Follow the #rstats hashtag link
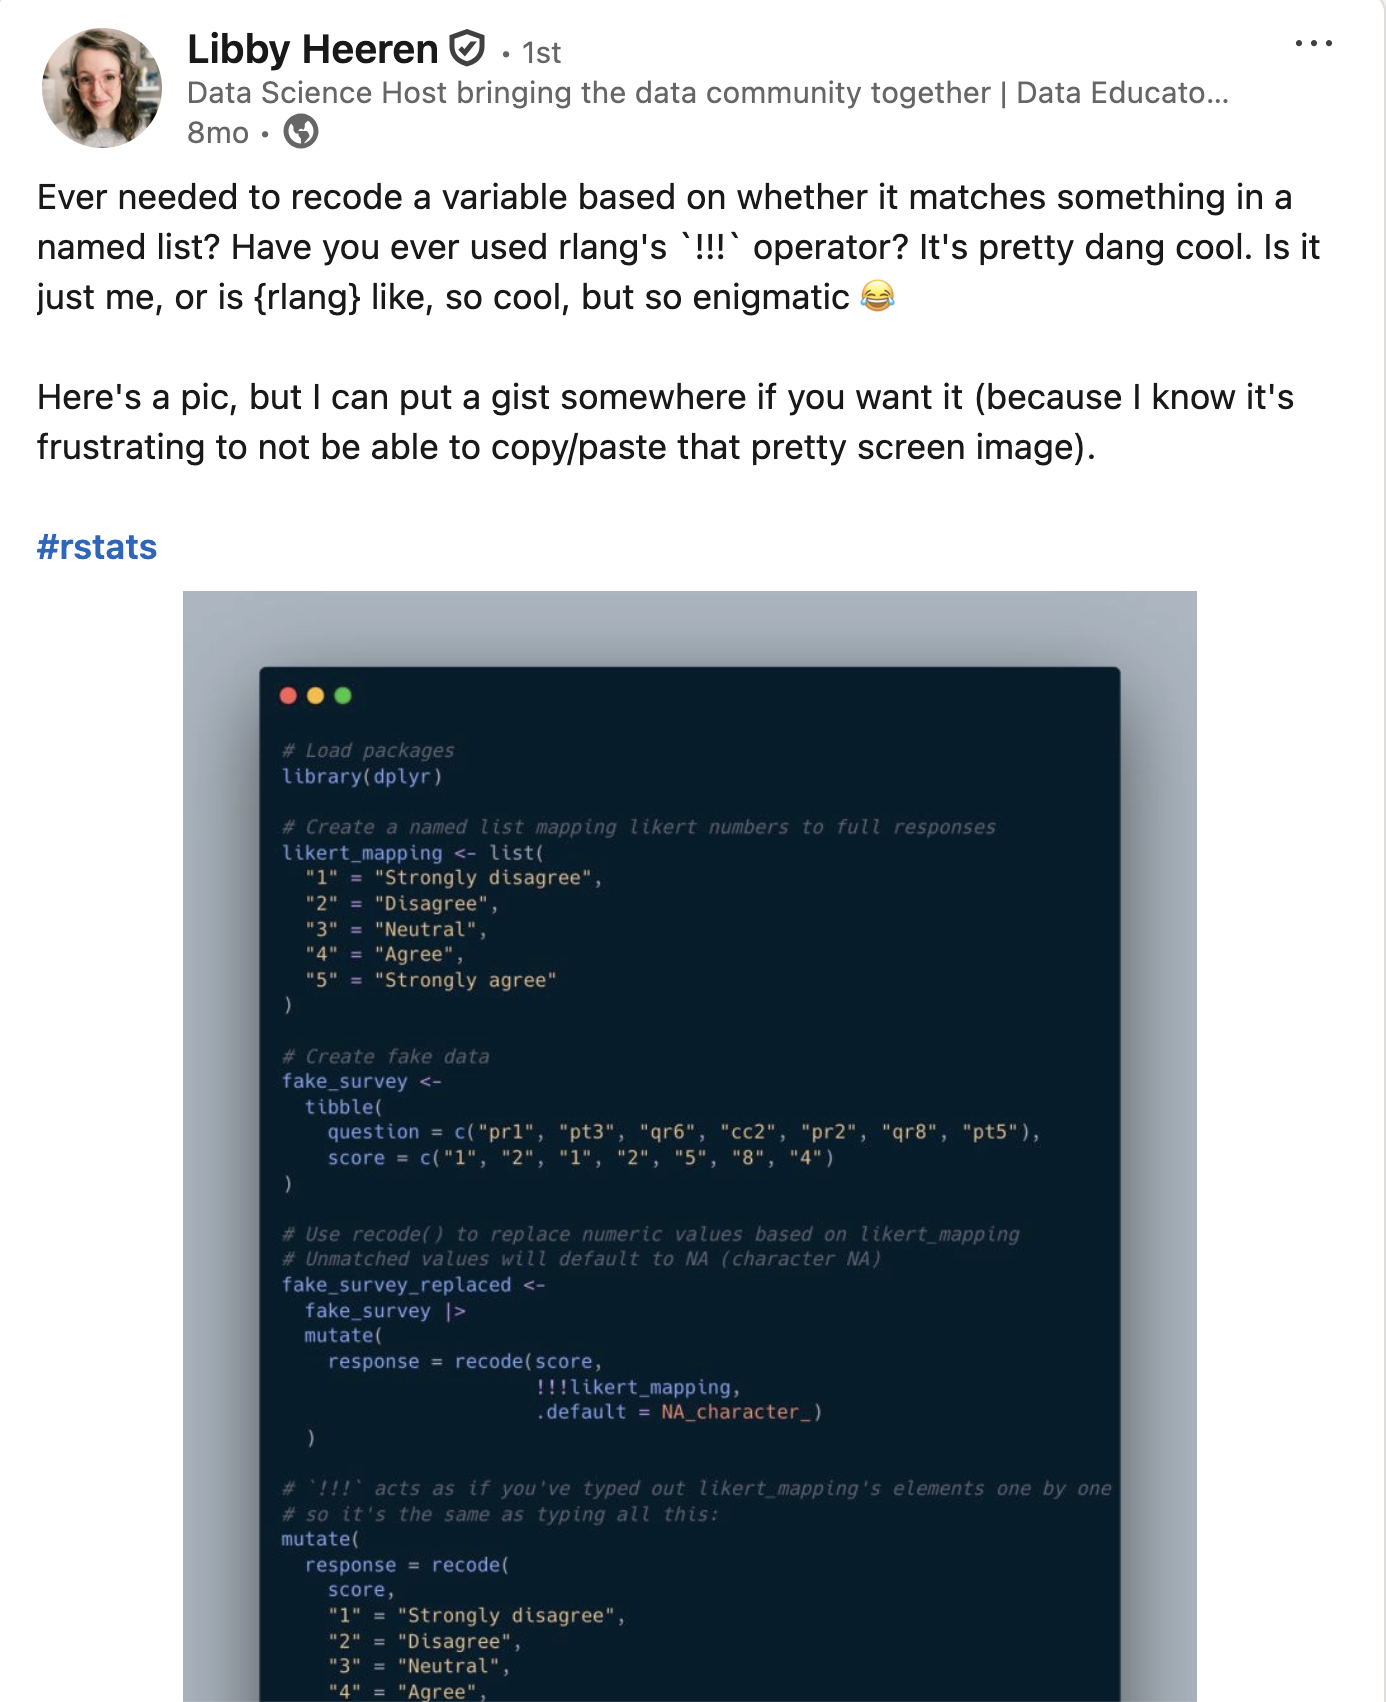The width and height of the screenshot is (1386, 1702). (x=97, y=547)
